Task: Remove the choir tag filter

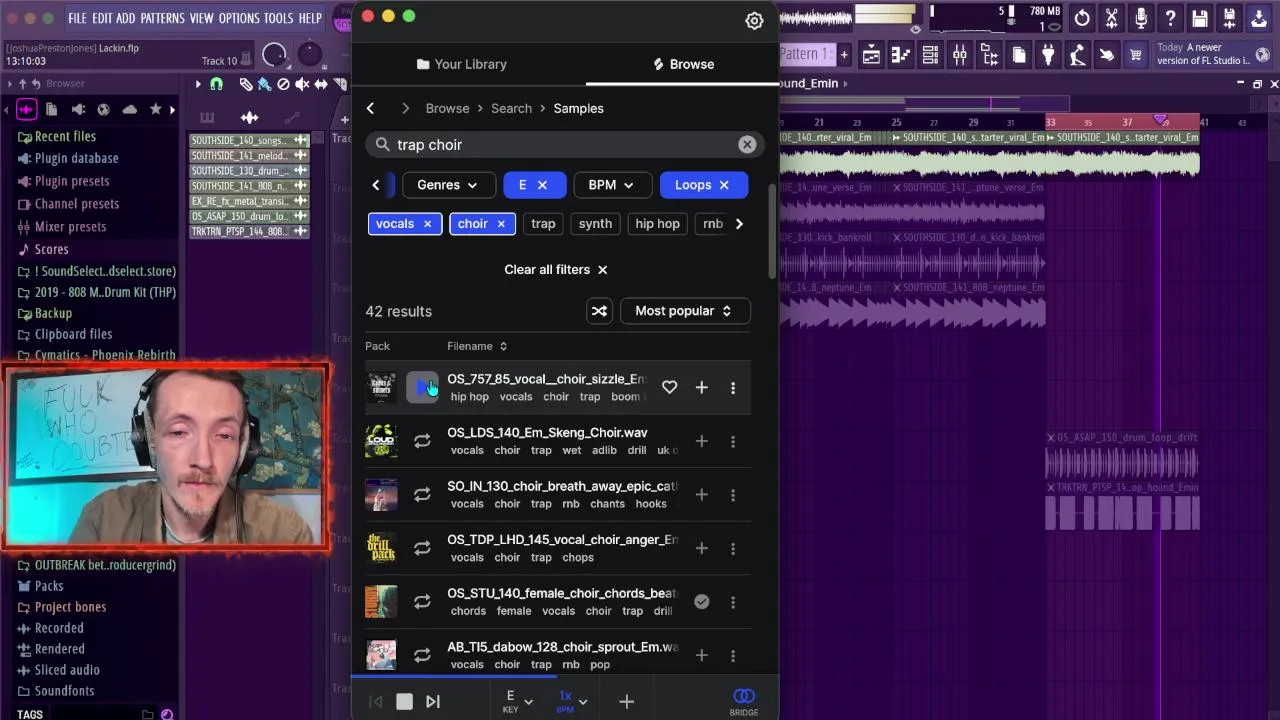Action: point(501,224)
